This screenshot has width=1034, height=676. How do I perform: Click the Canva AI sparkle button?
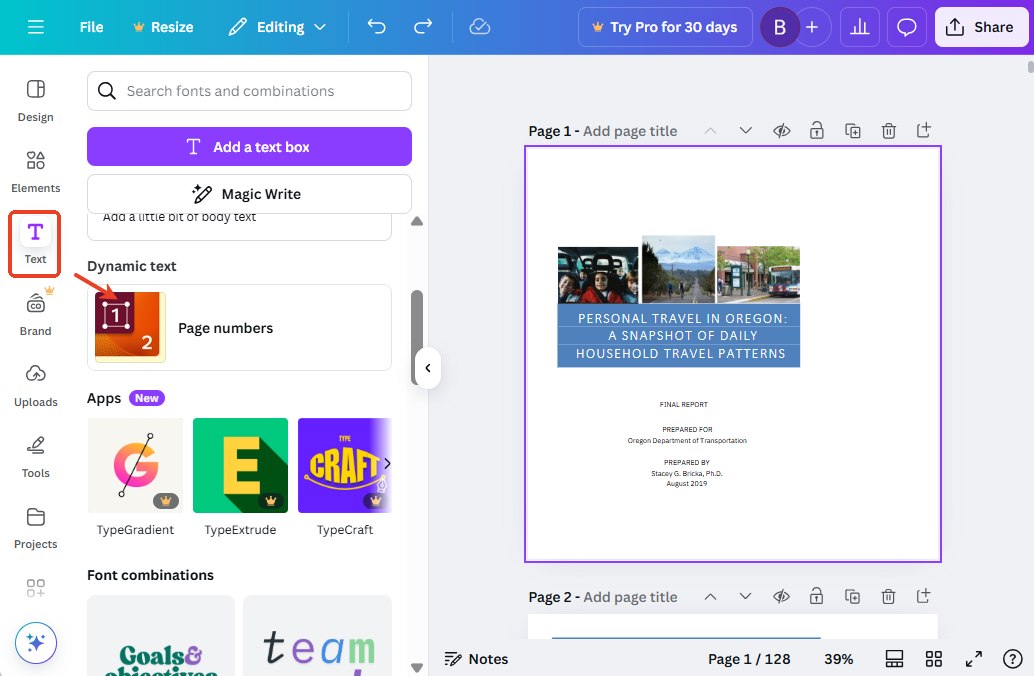click(35, 643)
